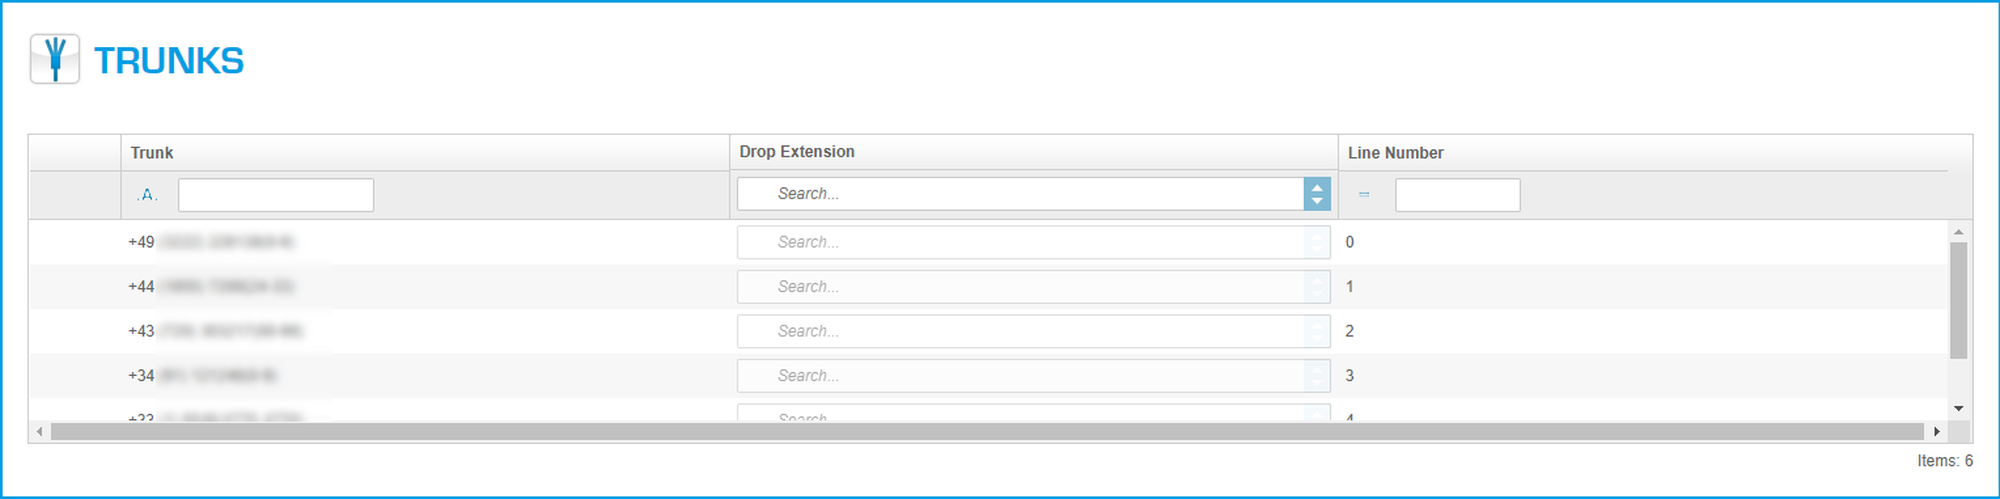Focus the Trunk filter text field
Screen dimensions: 2000x499
pyautogui.click(x=276, y=195)
